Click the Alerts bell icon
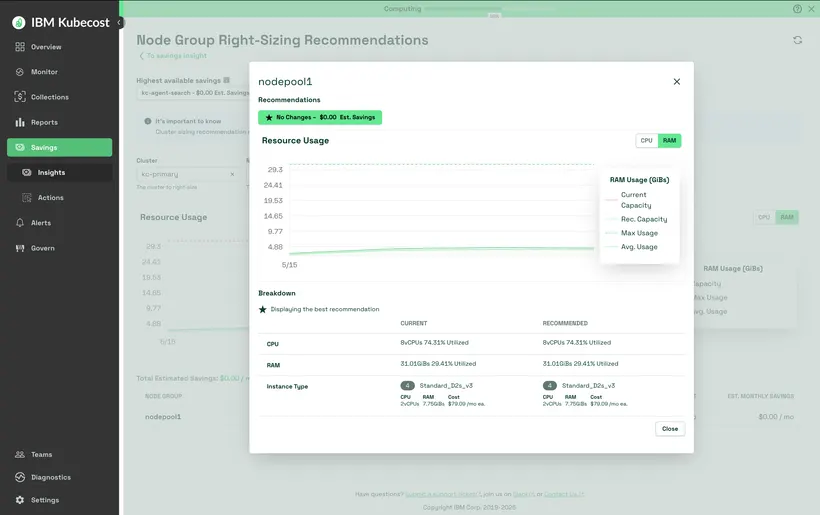 click(x=20, y=223)
